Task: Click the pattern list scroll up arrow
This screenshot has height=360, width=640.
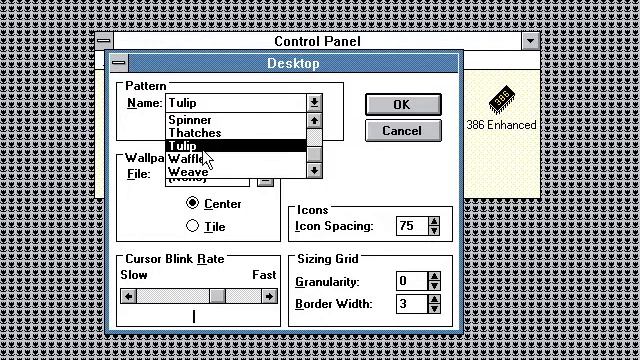Action: tap(314, 120)
